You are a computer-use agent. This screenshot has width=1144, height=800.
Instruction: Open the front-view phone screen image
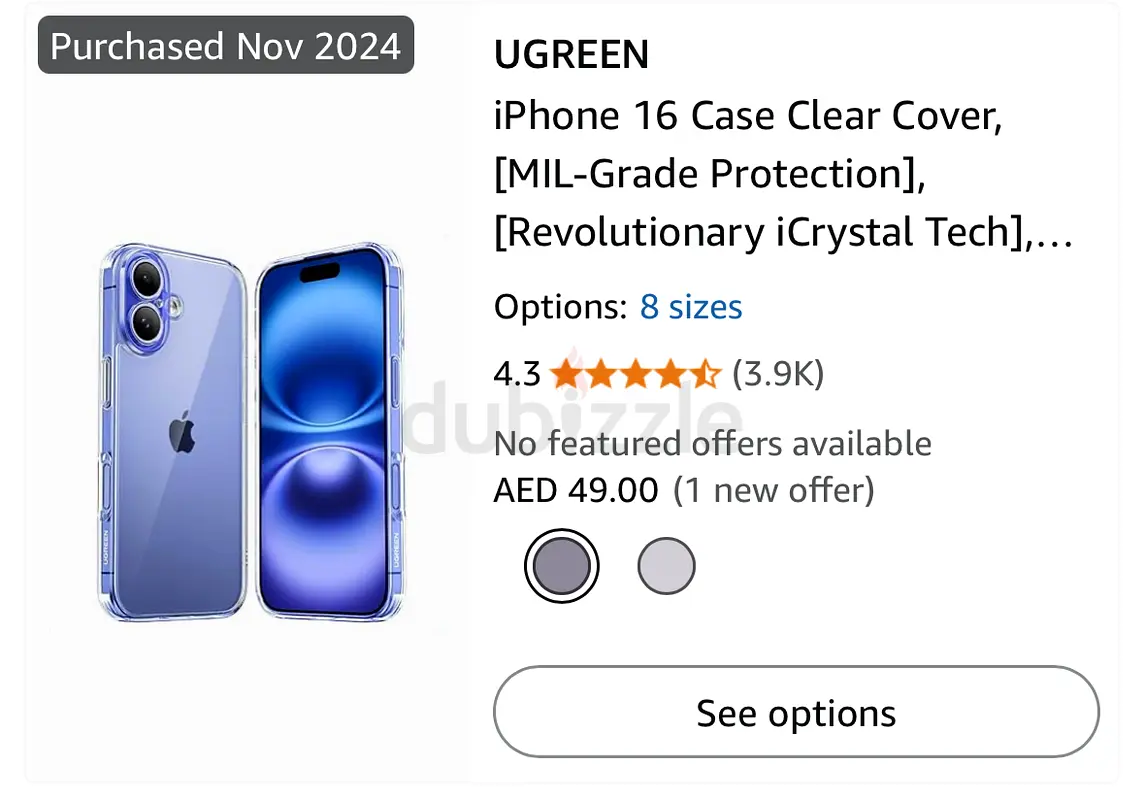pos(329,432)
